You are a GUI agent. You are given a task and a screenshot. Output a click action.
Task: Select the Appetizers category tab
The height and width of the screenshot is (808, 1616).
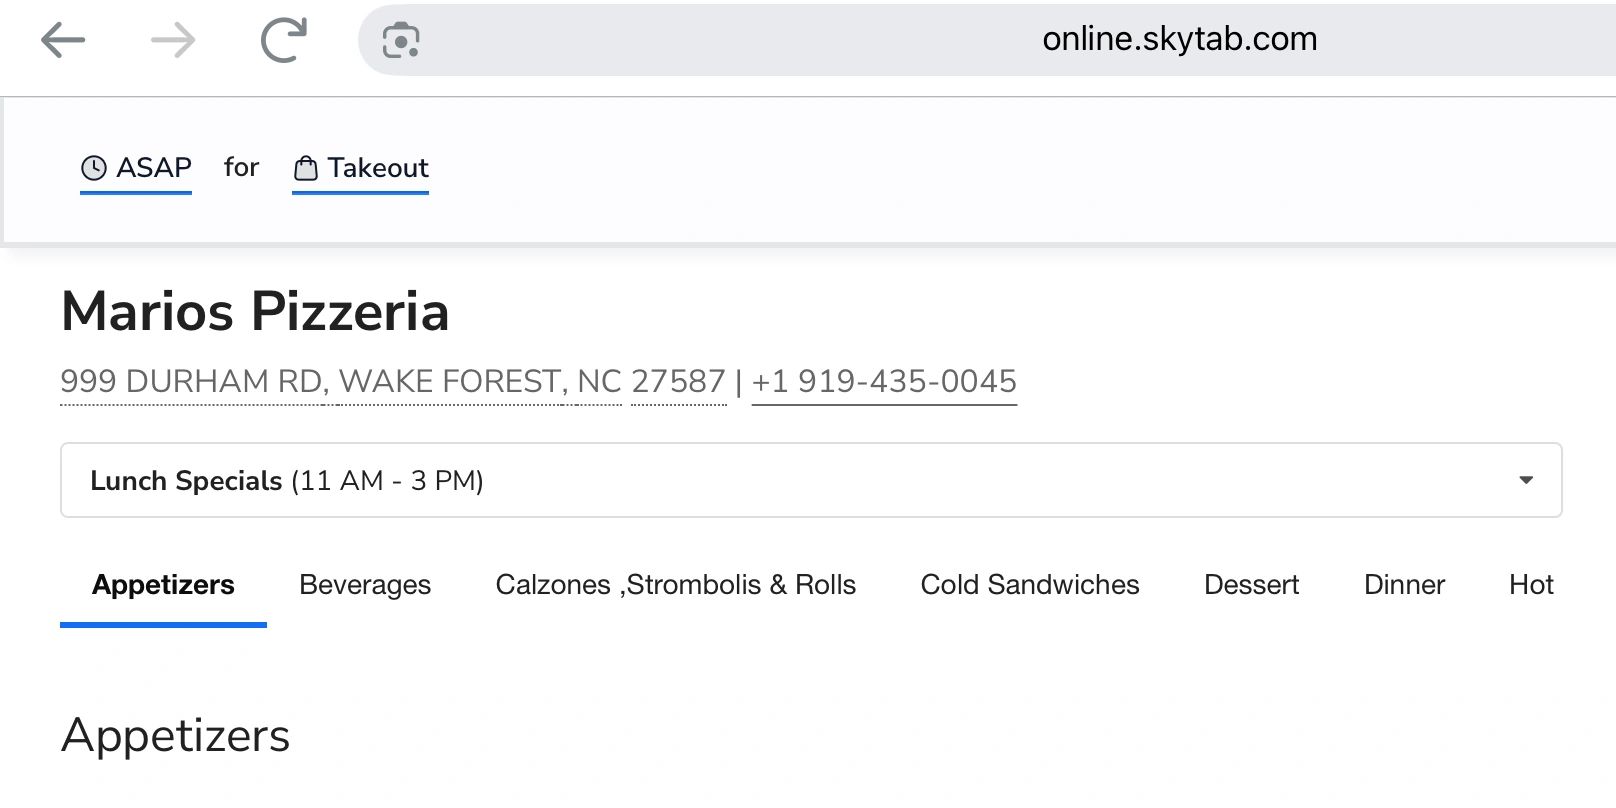pos(163,585)
